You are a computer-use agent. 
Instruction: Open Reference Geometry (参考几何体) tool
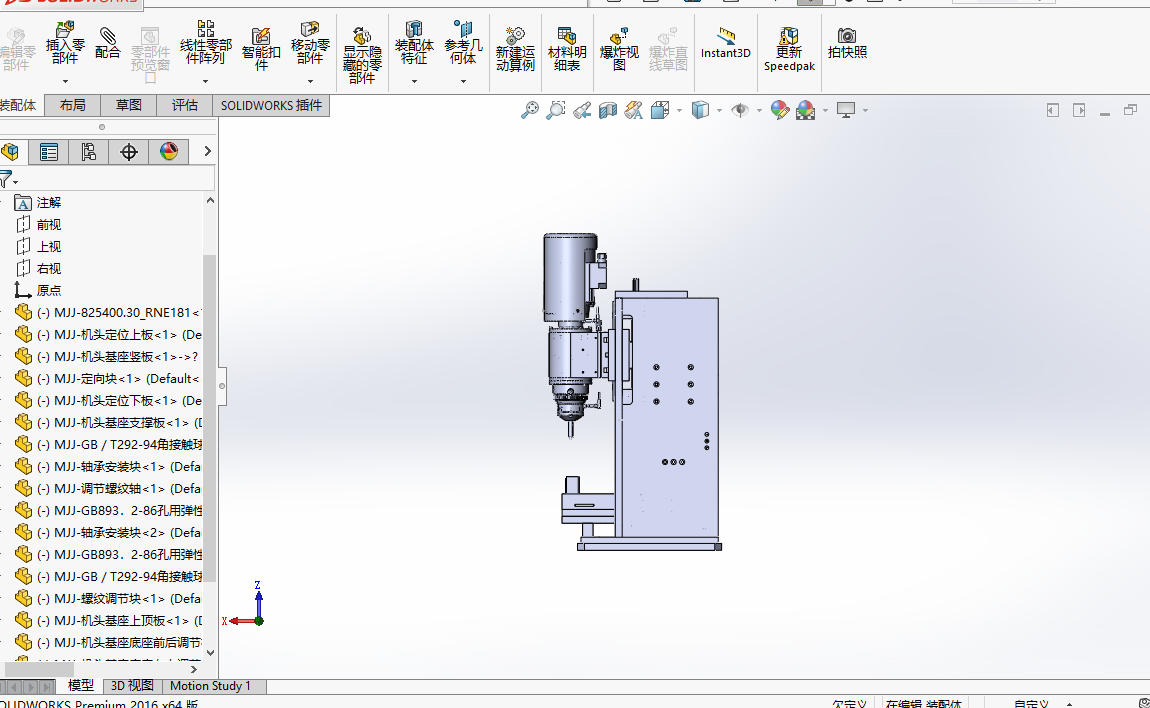pyautogui.click(x=464, y=43)
